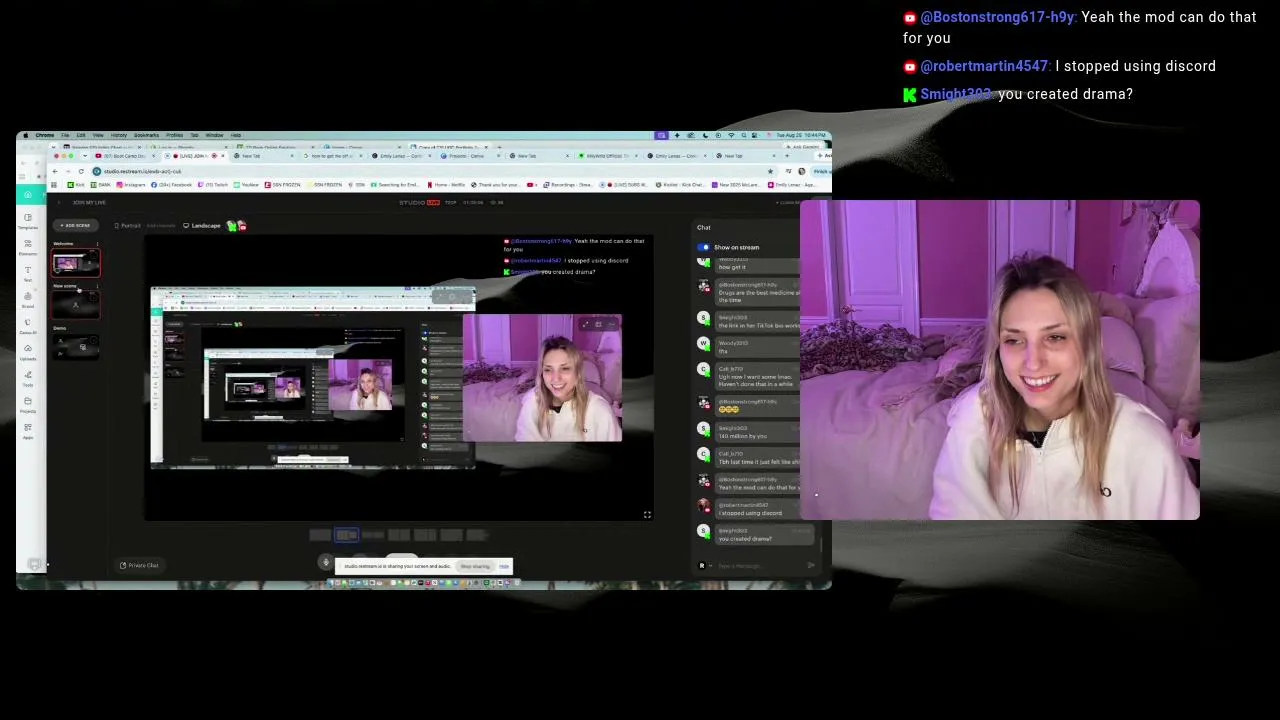The width and height of the screenshot is (1280, 720).
Task: Switch to Landscape layout
Action: 202,225
